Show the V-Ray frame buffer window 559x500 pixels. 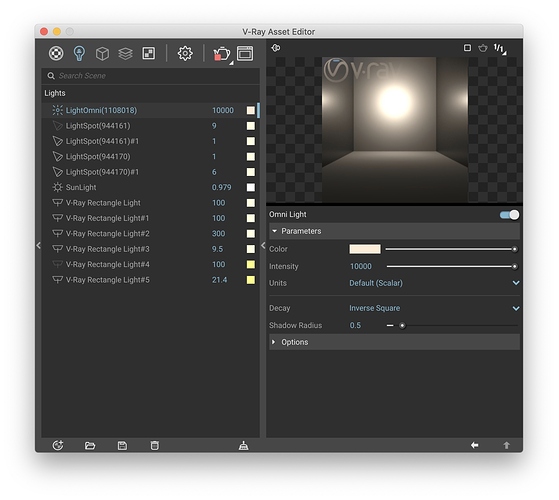[245, 53]
